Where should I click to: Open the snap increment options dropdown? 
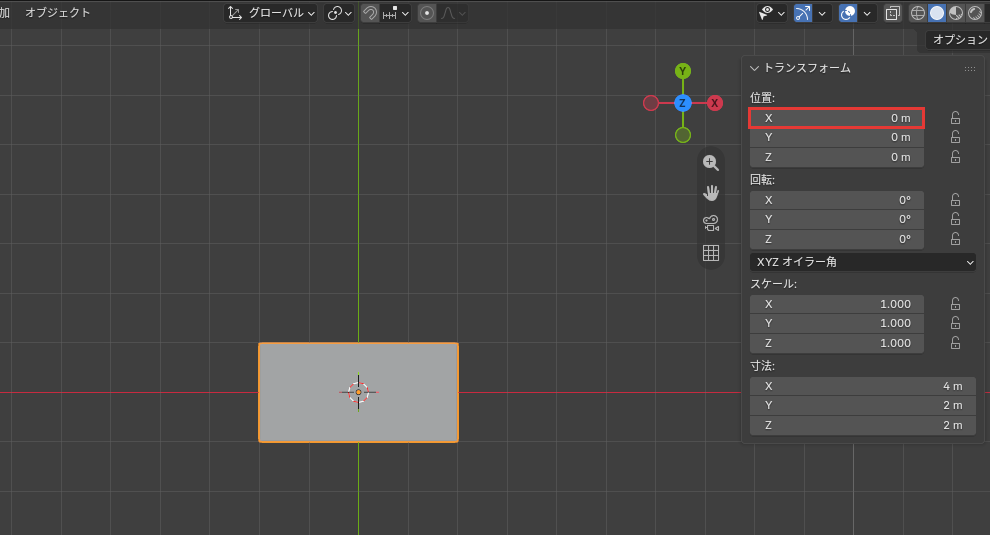pyautogui.click(x=396, y=13)
